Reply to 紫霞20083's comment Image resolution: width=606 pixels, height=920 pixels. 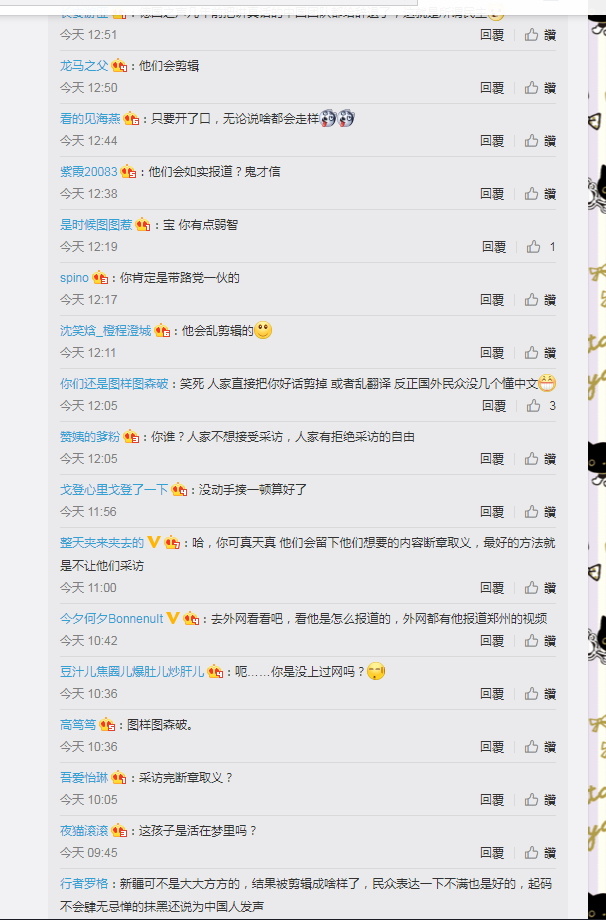492,194
